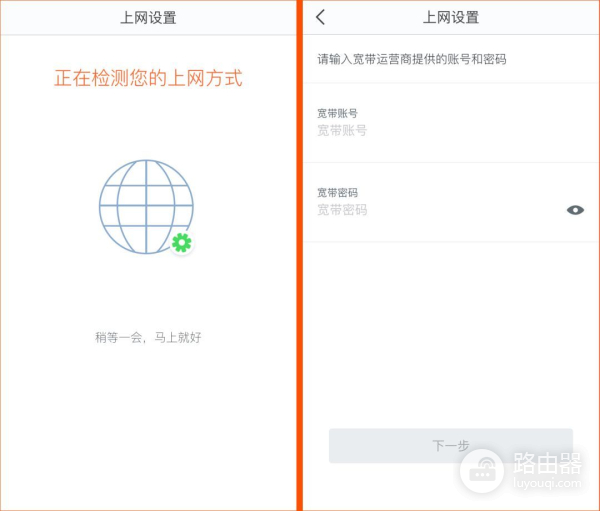Click the 上网设置 title on the left screen
The width and height of the screenshot is (600, 511).
pyautogui.click(x=148, y=17)
